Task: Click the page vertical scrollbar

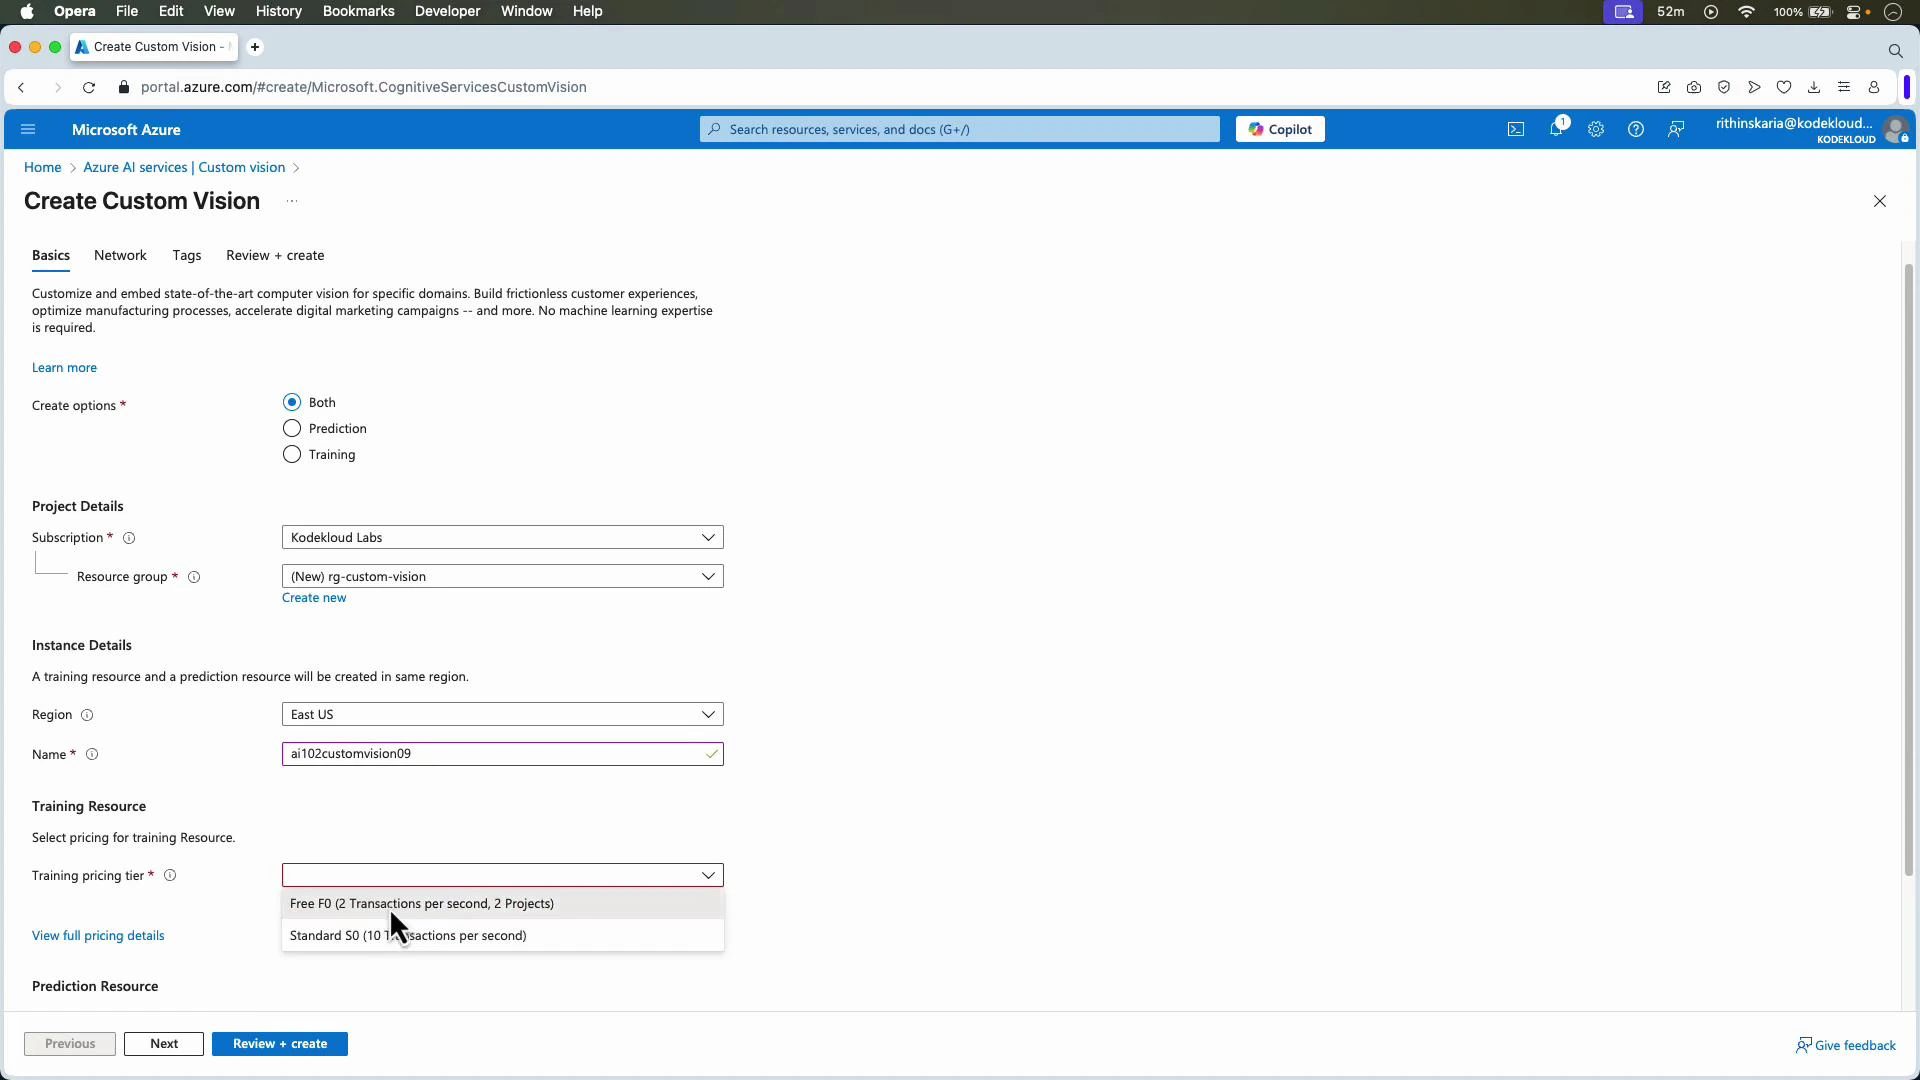Action: tap(1909, 570)
